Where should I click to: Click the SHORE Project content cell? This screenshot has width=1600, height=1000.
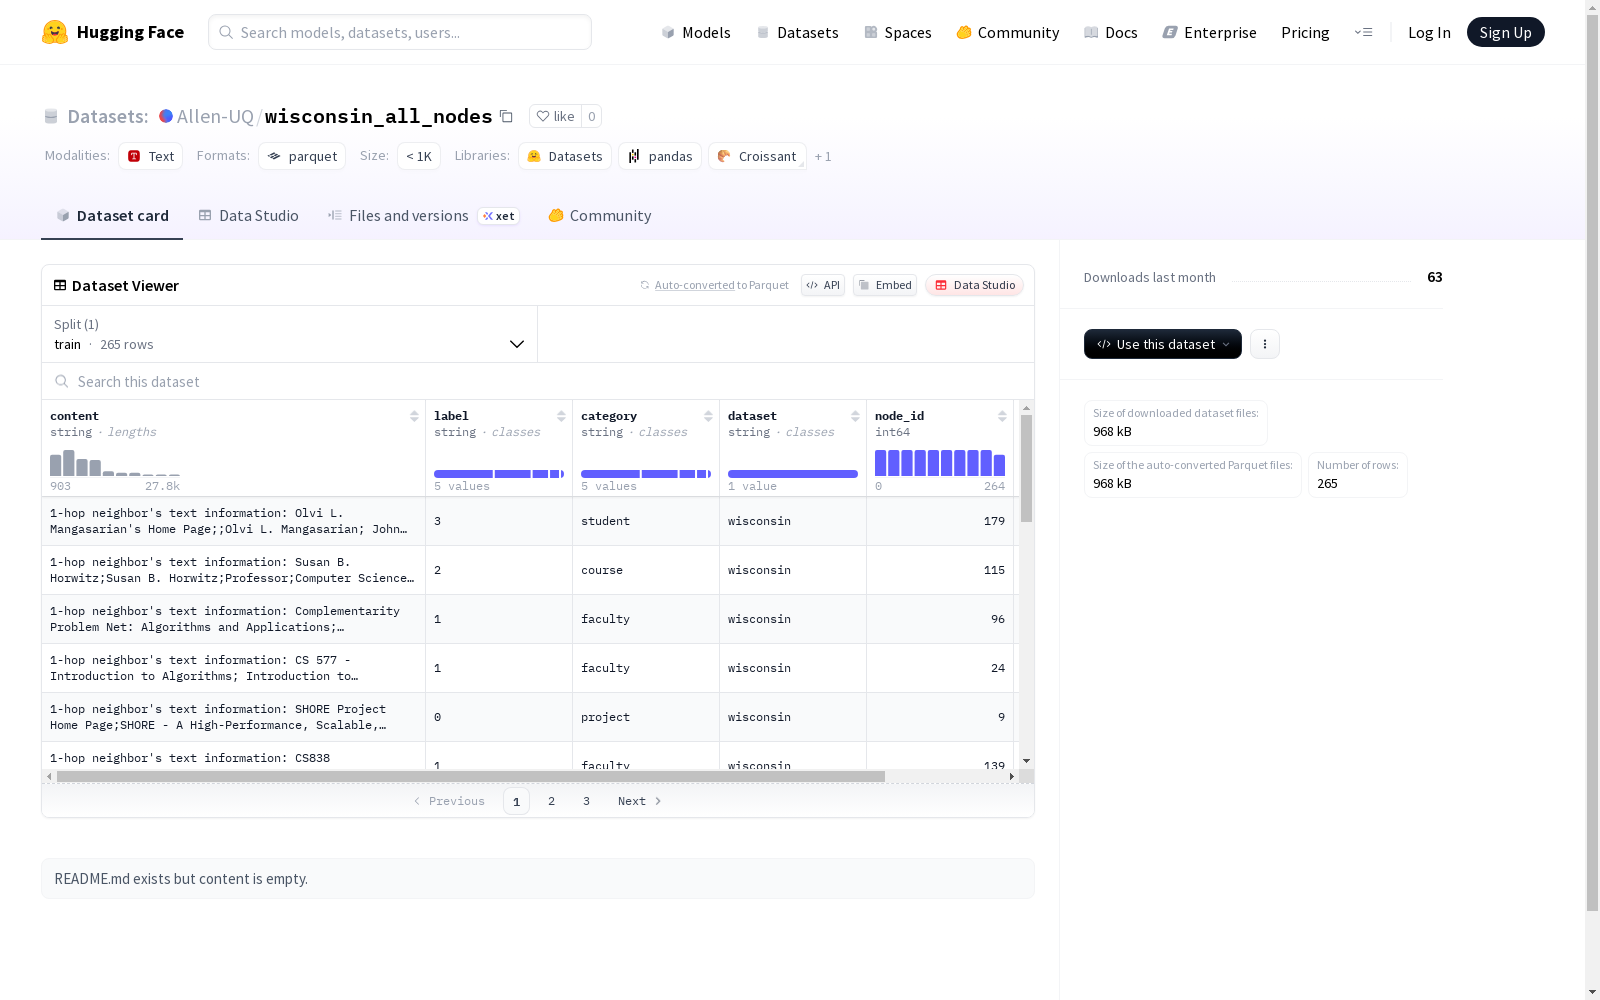tap(234, 717)
